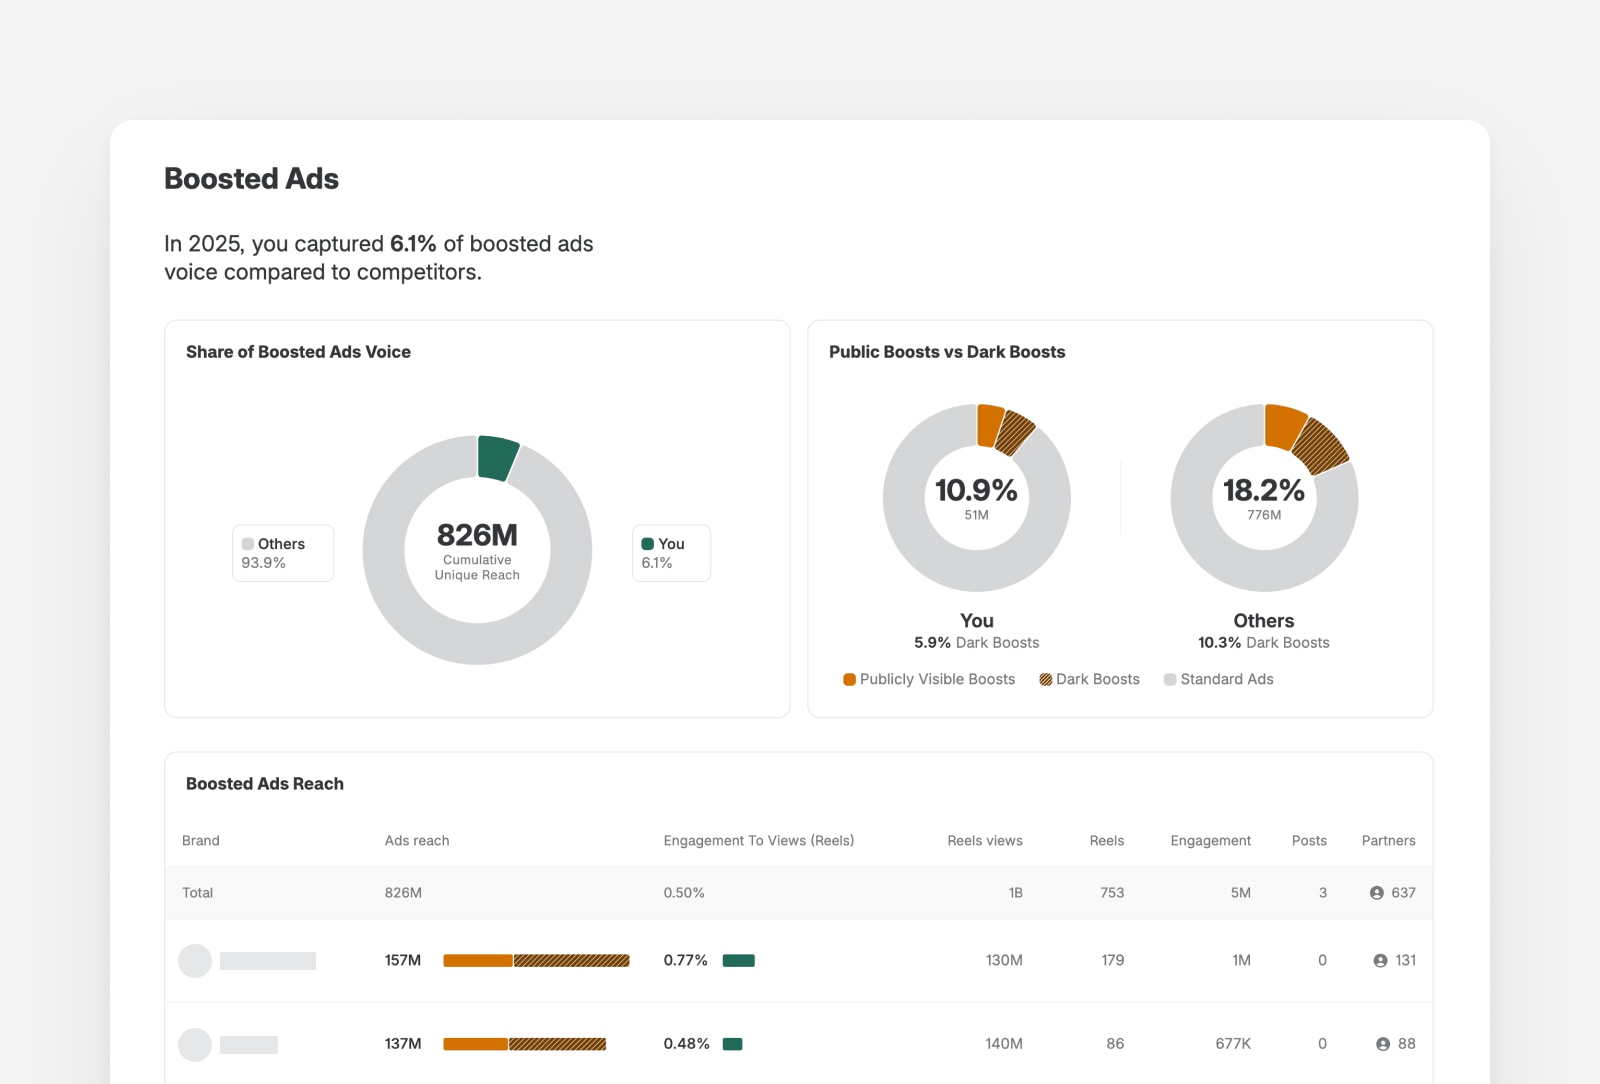Click the grey Others legend dot

(x=248, y=544)
